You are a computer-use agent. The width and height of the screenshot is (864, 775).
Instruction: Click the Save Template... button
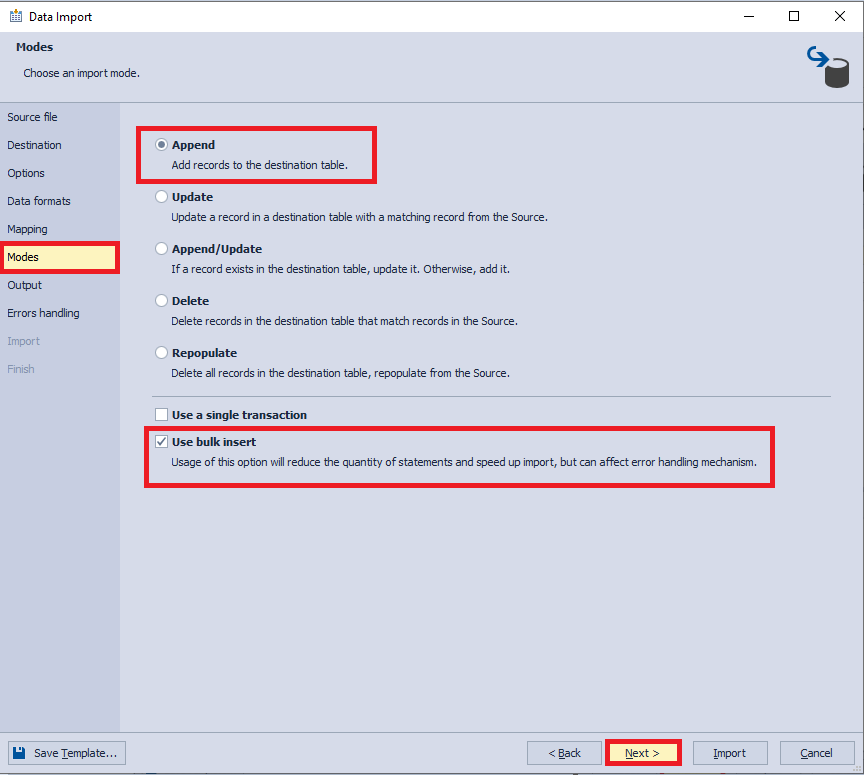coord(67,753)
